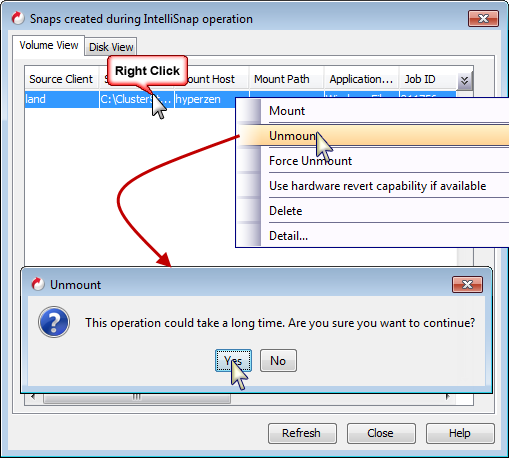Click the Close button at bottom

coord(381,433)
